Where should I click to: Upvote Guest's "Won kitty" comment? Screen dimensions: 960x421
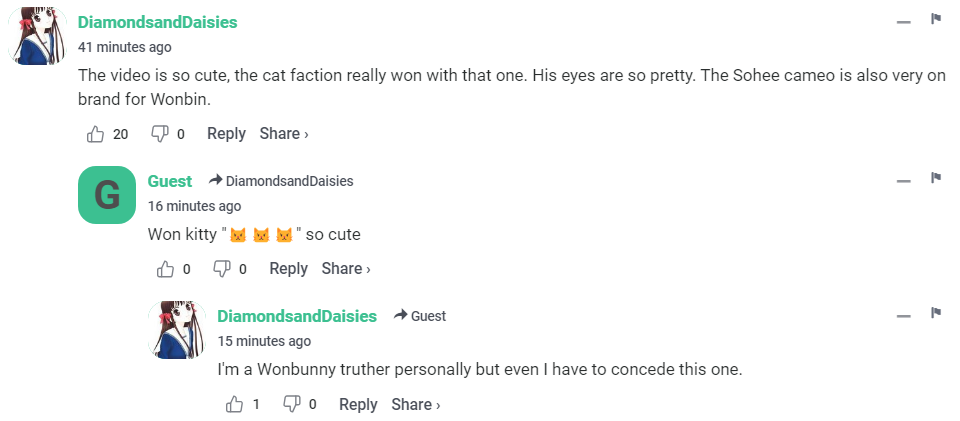pos(167,269)
